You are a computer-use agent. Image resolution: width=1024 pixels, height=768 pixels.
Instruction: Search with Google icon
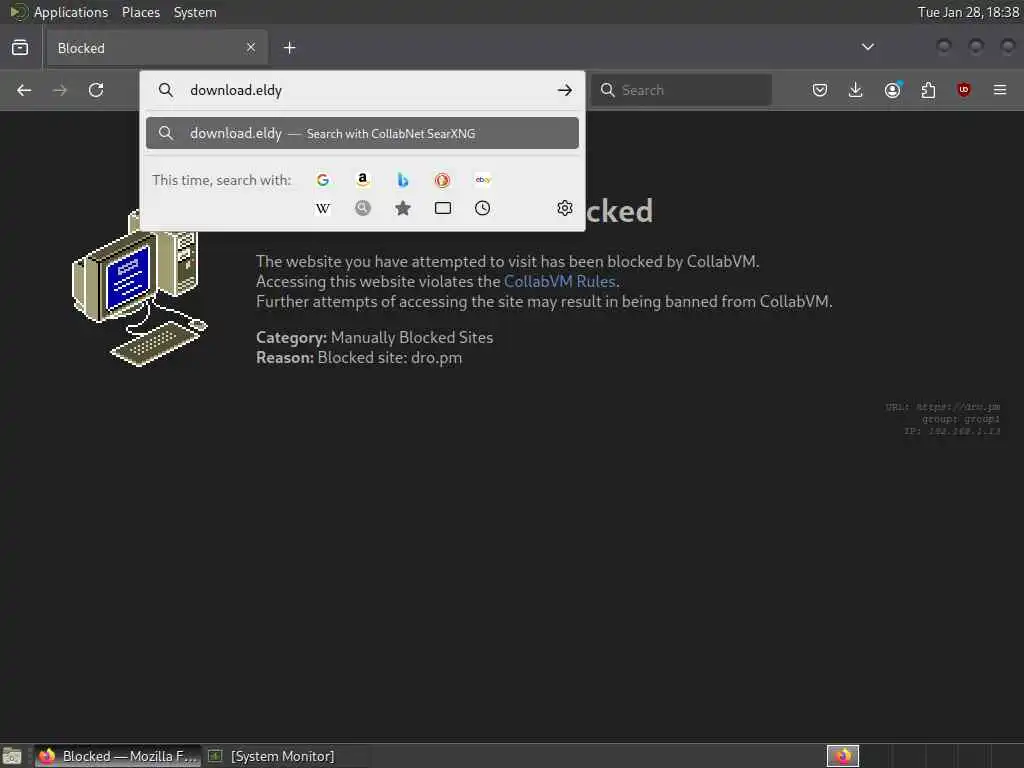click(323, 180)
